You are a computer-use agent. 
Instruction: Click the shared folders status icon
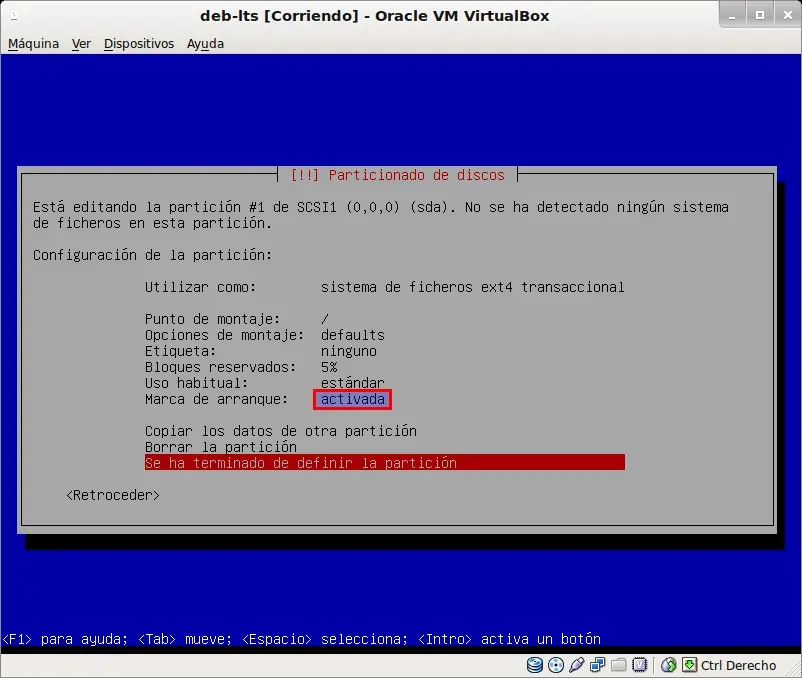click(x=618, y=665)
